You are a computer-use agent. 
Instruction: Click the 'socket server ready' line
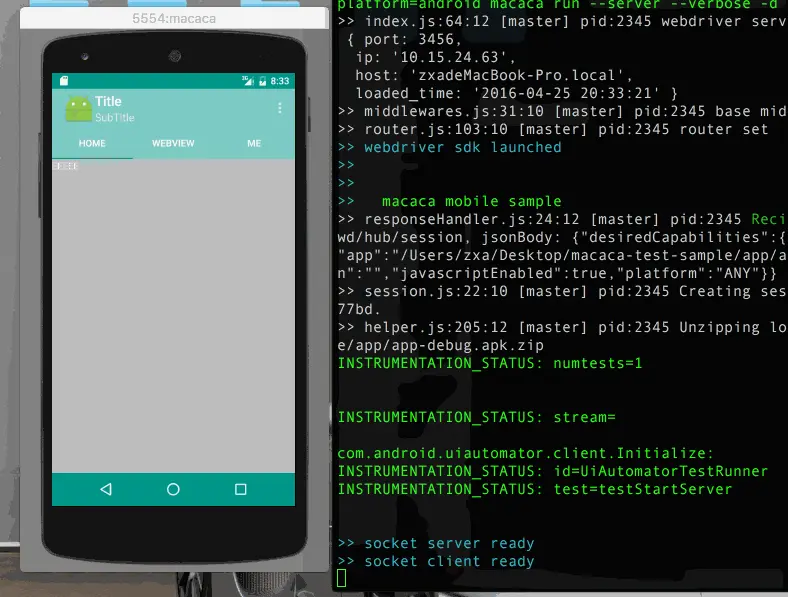(436, 543)
